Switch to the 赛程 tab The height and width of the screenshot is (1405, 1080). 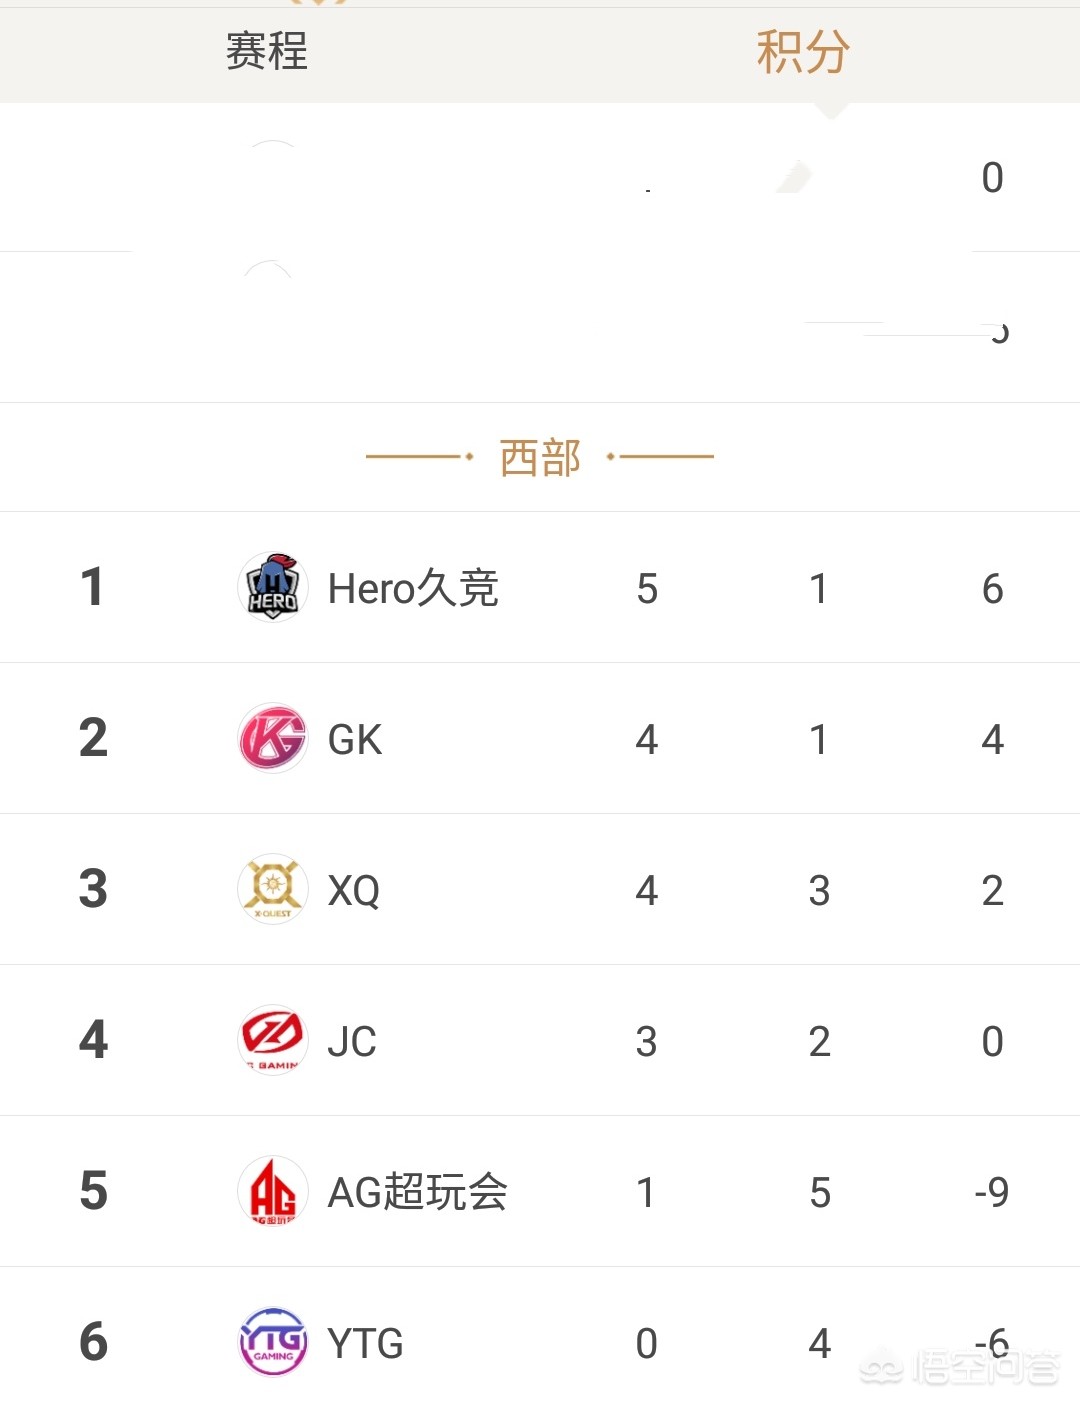[x=267, y=52]
